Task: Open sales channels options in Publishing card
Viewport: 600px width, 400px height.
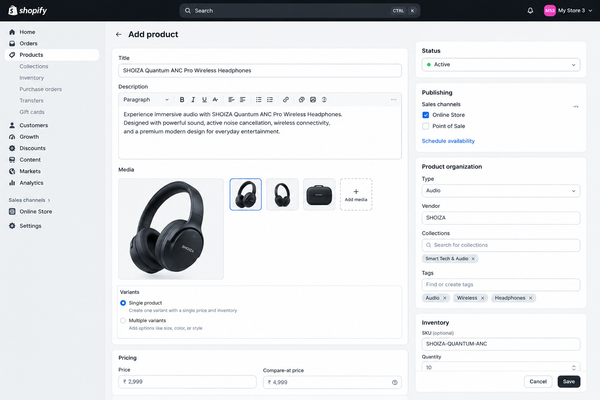Action: click(576, 106)
